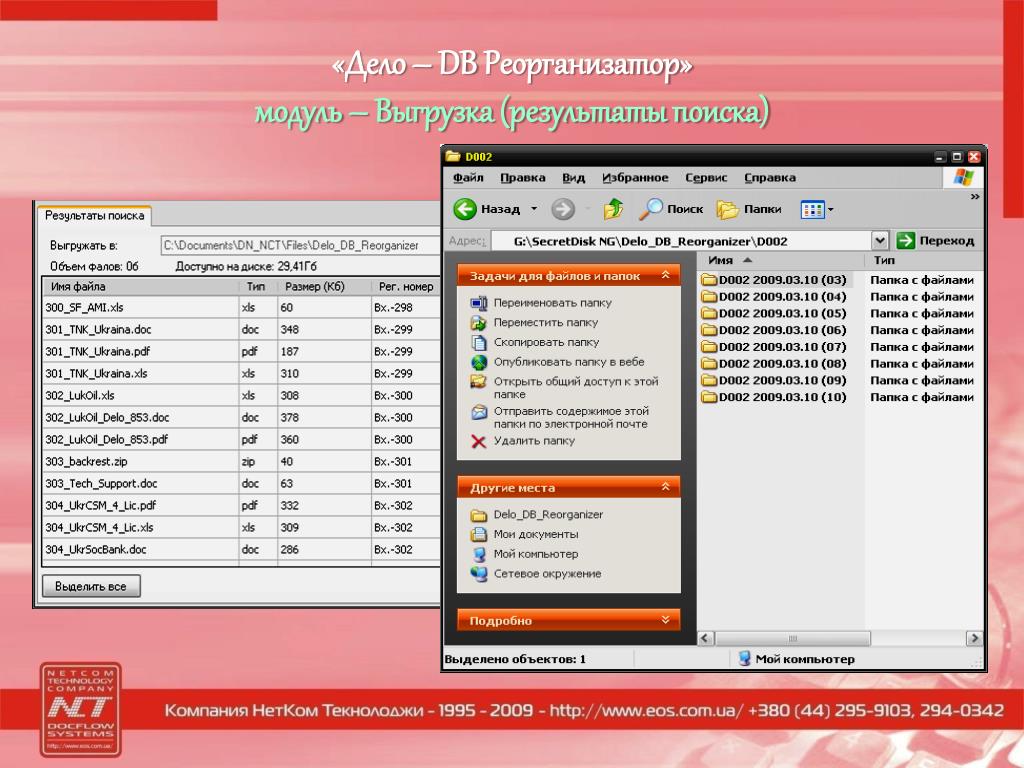The image size is (1024, 768).
Task: Open the Справка menu
Action: point(769,178)
